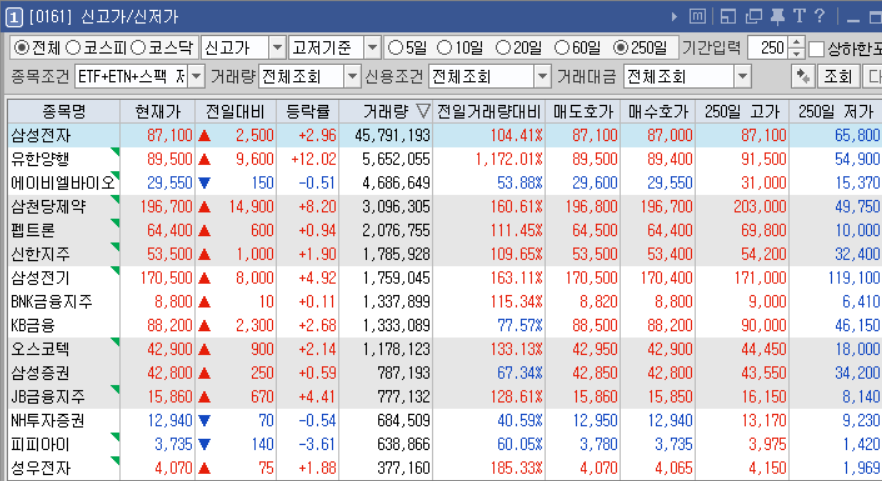The image size is (882, 481).
Task: Open the 거래대금 전체조회 dropdown
Action: 742,77
